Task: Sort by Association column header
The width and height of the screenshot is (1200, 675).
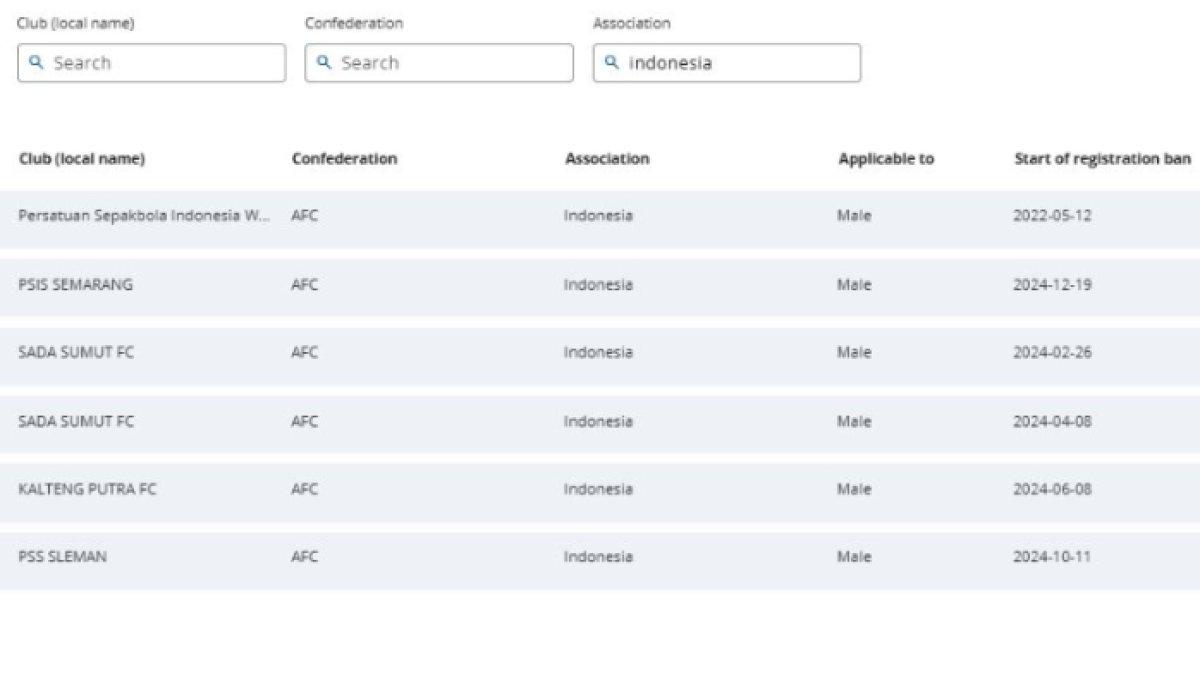Action: click(x=607, y=159)
